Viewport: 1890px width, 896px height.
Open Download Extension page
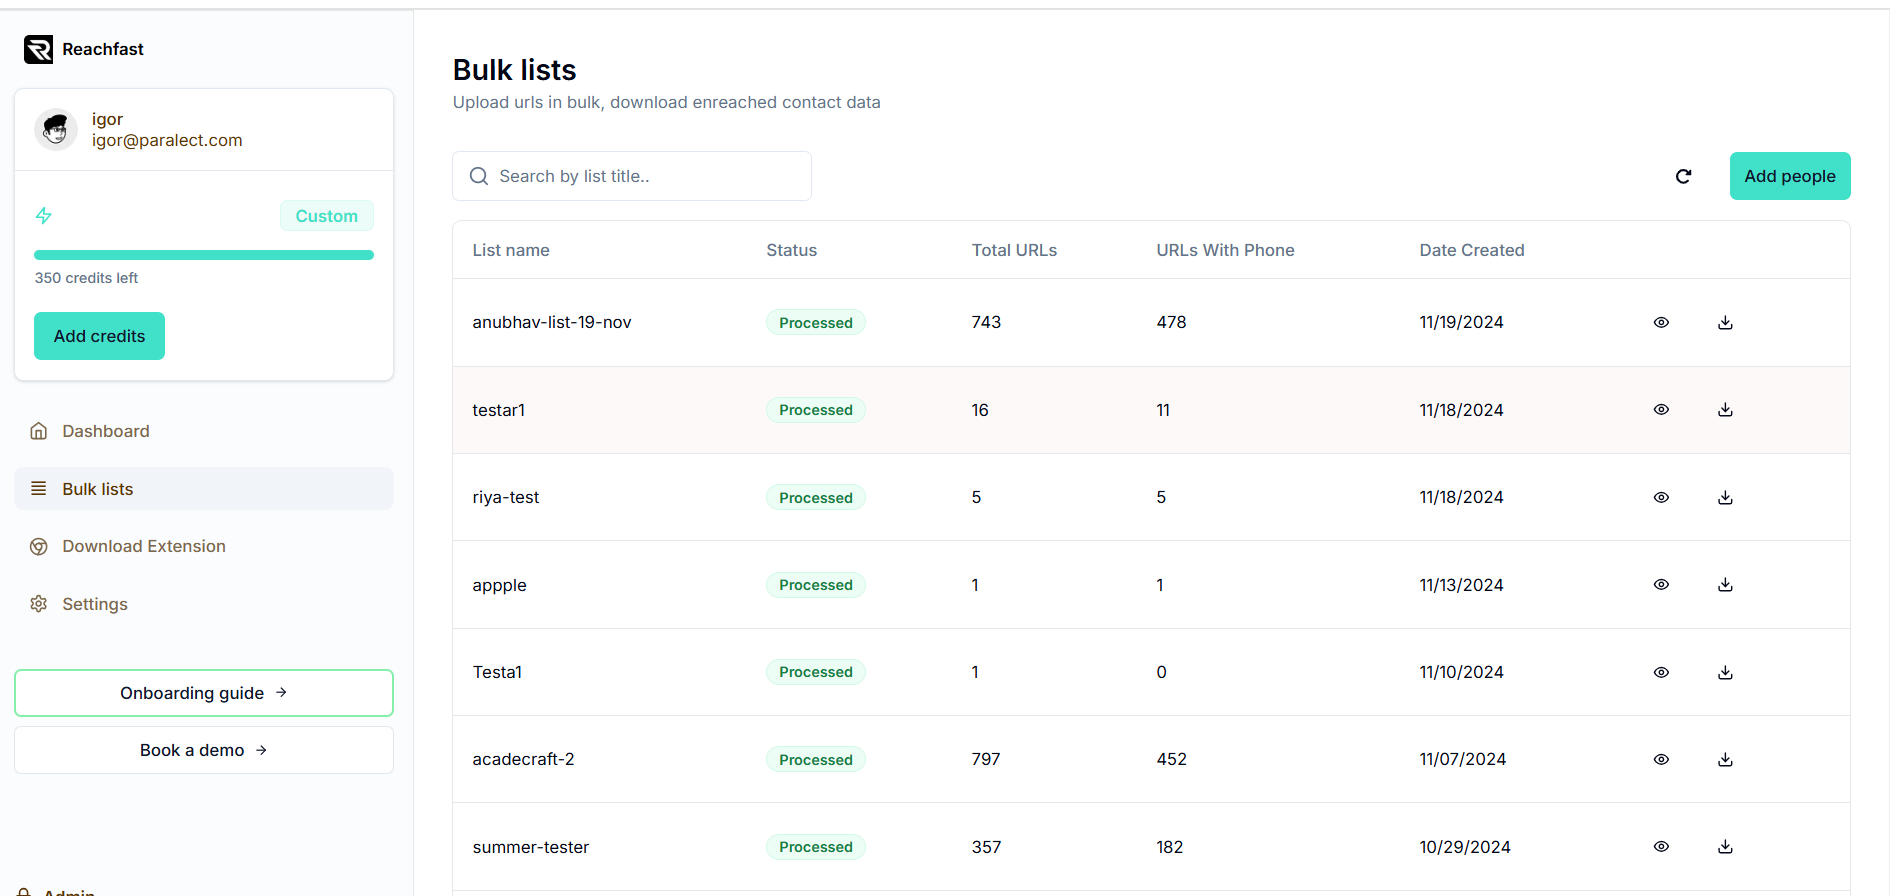[x=143, y=546]
